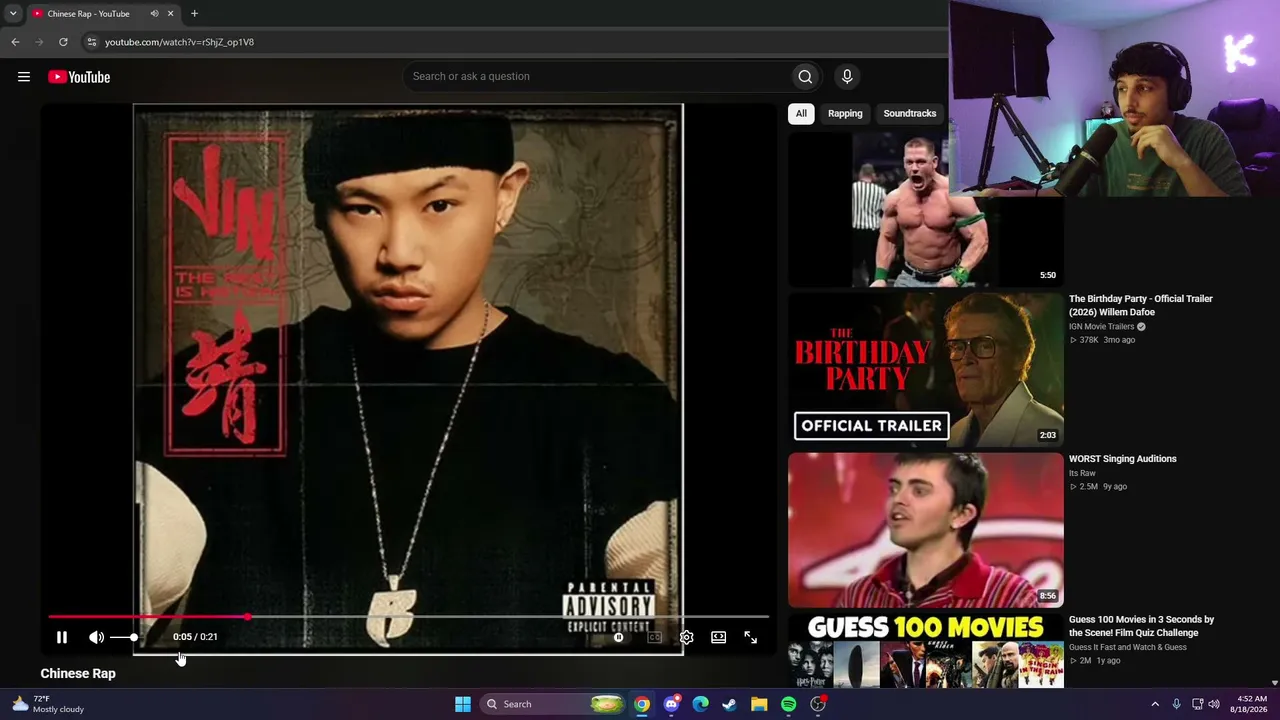Image resolution: width=1280 pixels, height=720 pixels.
Task: Open the YouTube hamburger guide menu
Action: tap(24, 77)
